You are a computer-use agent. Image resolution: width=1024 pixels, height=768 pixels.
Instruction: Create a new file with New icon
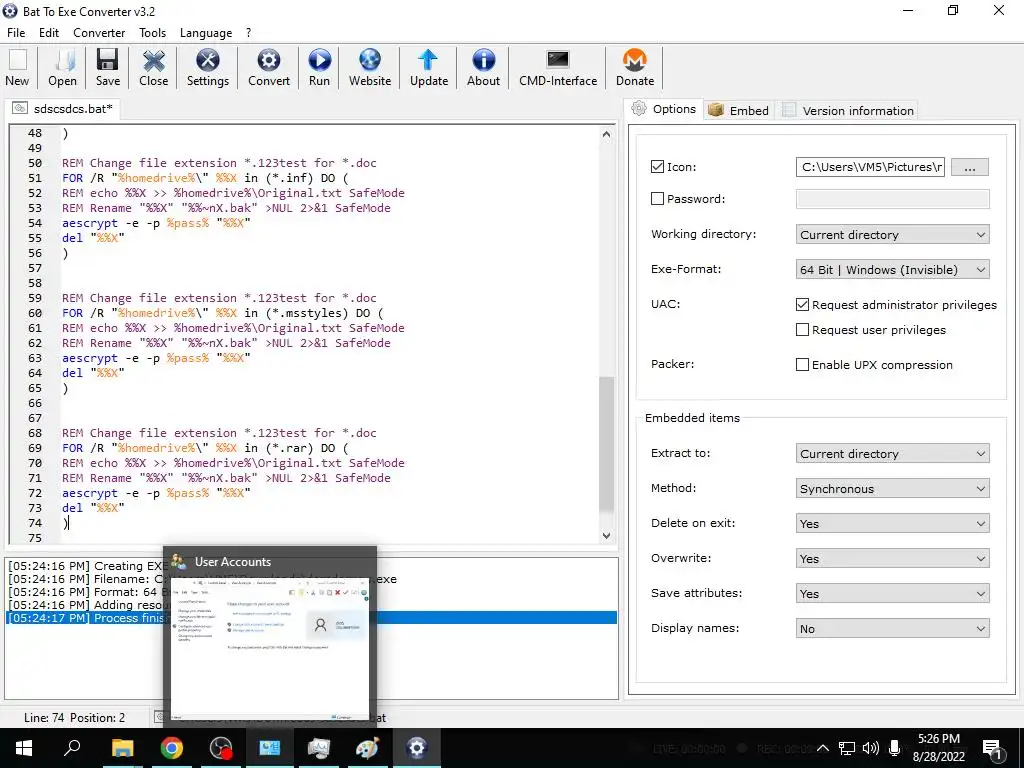pos(18,68)
